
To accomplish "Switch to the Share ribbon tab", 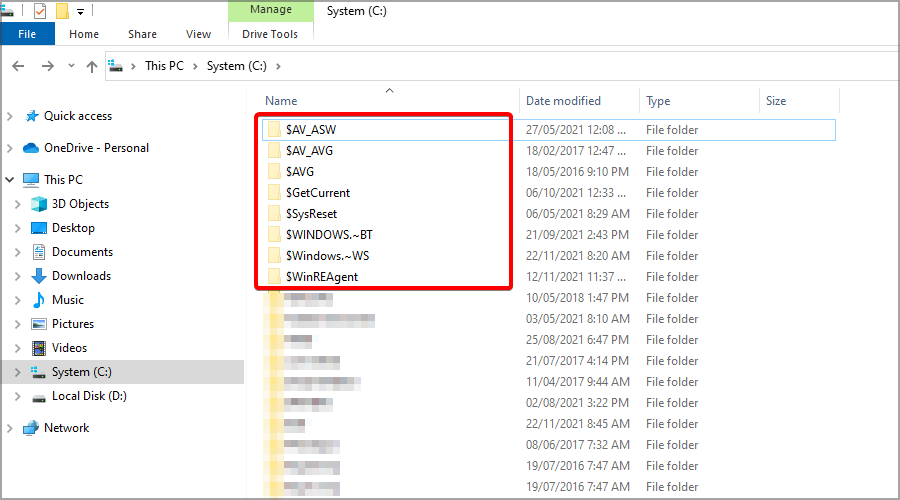I will (142, 34).
